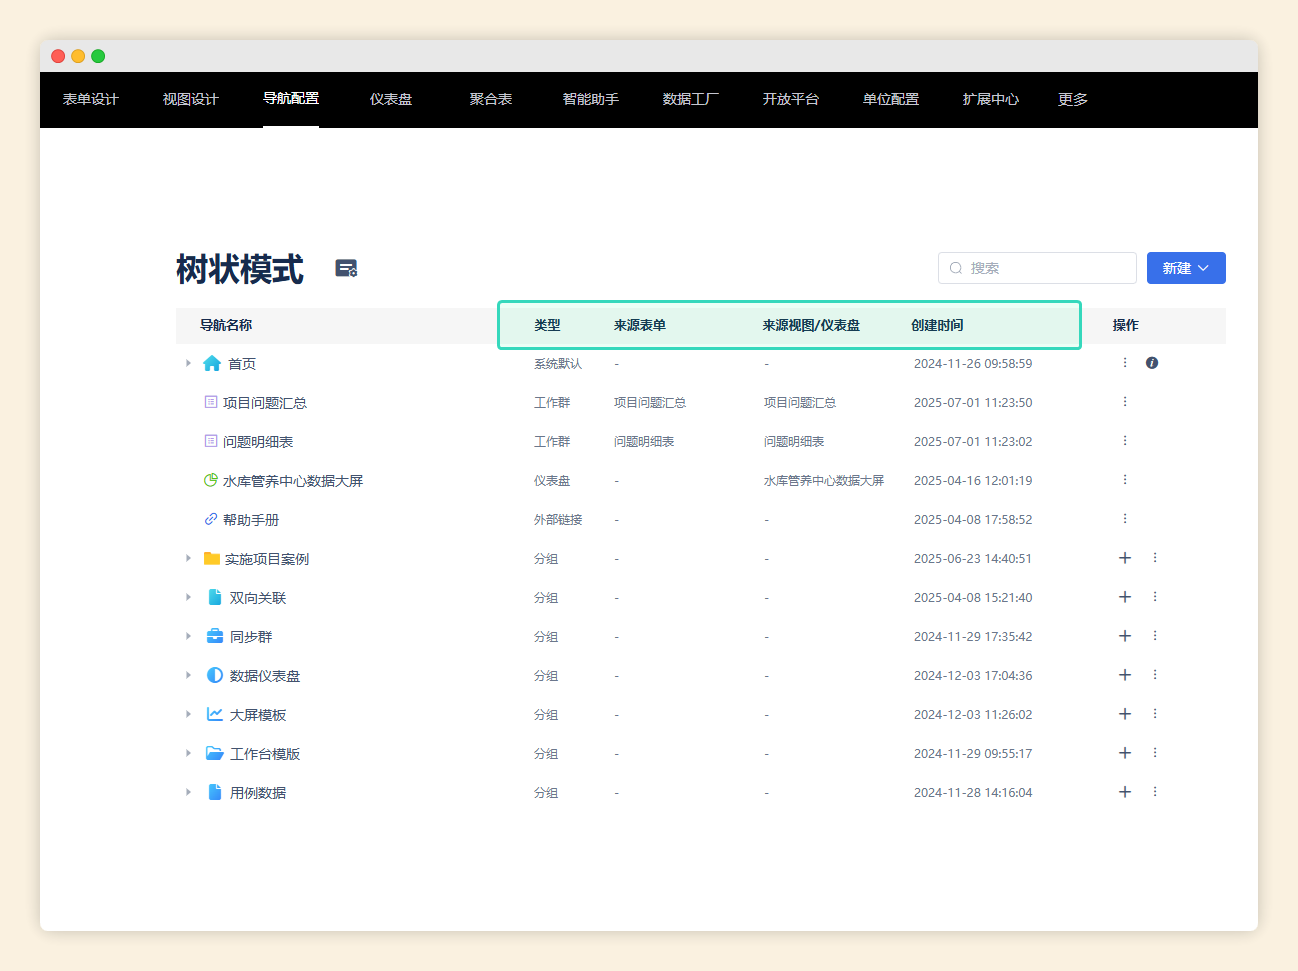Expand the 双向关联 group

[188, 597]
